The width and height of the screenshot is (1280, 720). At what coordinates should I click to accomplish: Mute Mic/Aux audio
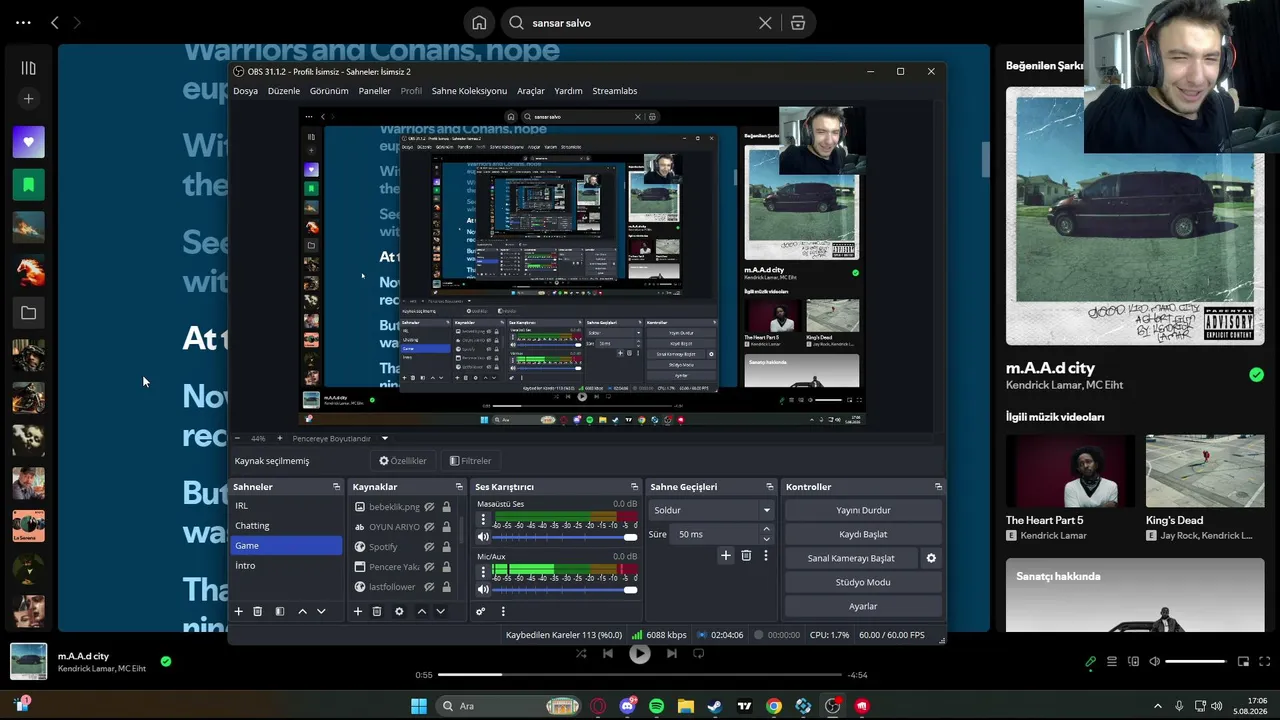(483, 589)
